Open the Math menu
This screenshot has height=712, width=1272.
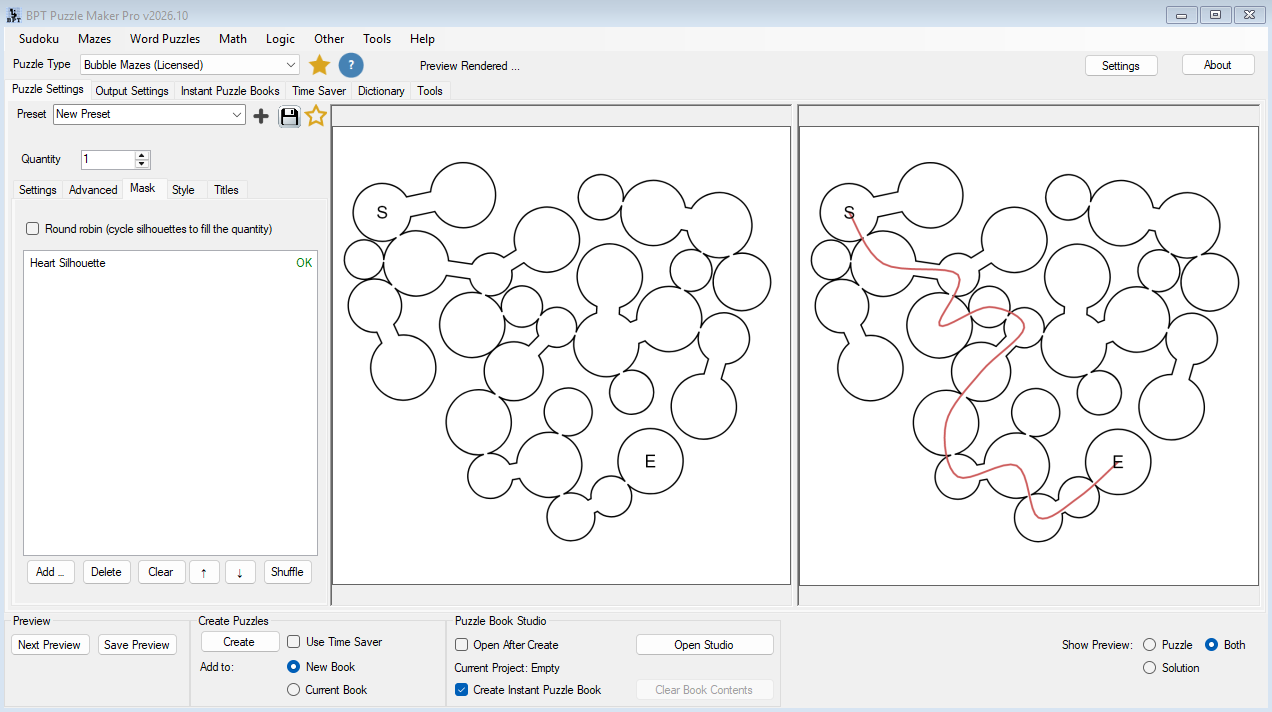tap(233, 39)
